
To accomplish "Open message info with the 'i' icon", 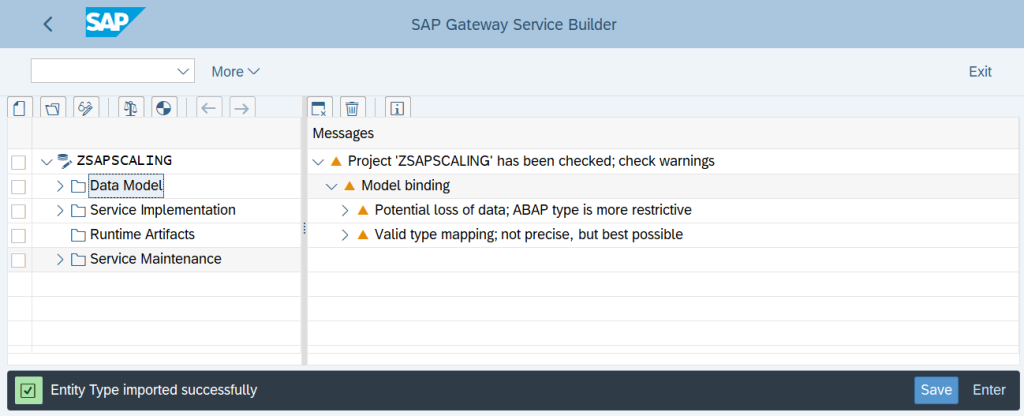I will point(397,108).
